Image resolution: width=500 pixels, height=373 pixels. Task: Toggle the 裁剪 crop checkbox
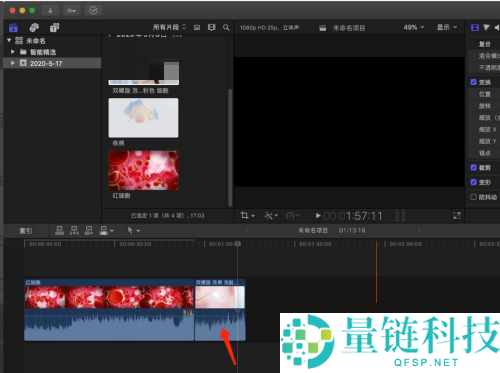[473, 167]
